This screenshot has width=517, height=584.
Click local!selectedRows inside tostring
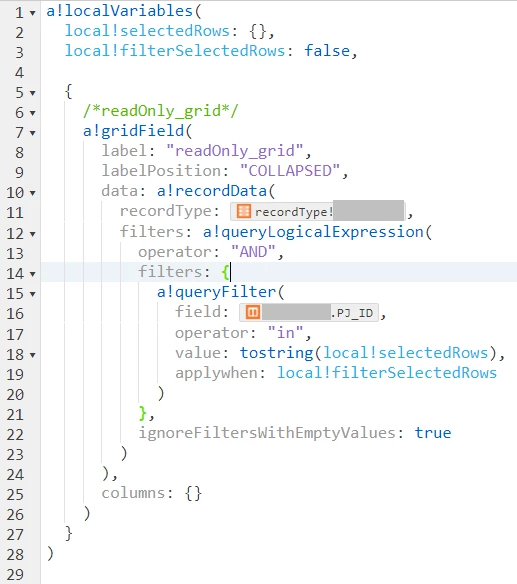[x=405, y=353]
